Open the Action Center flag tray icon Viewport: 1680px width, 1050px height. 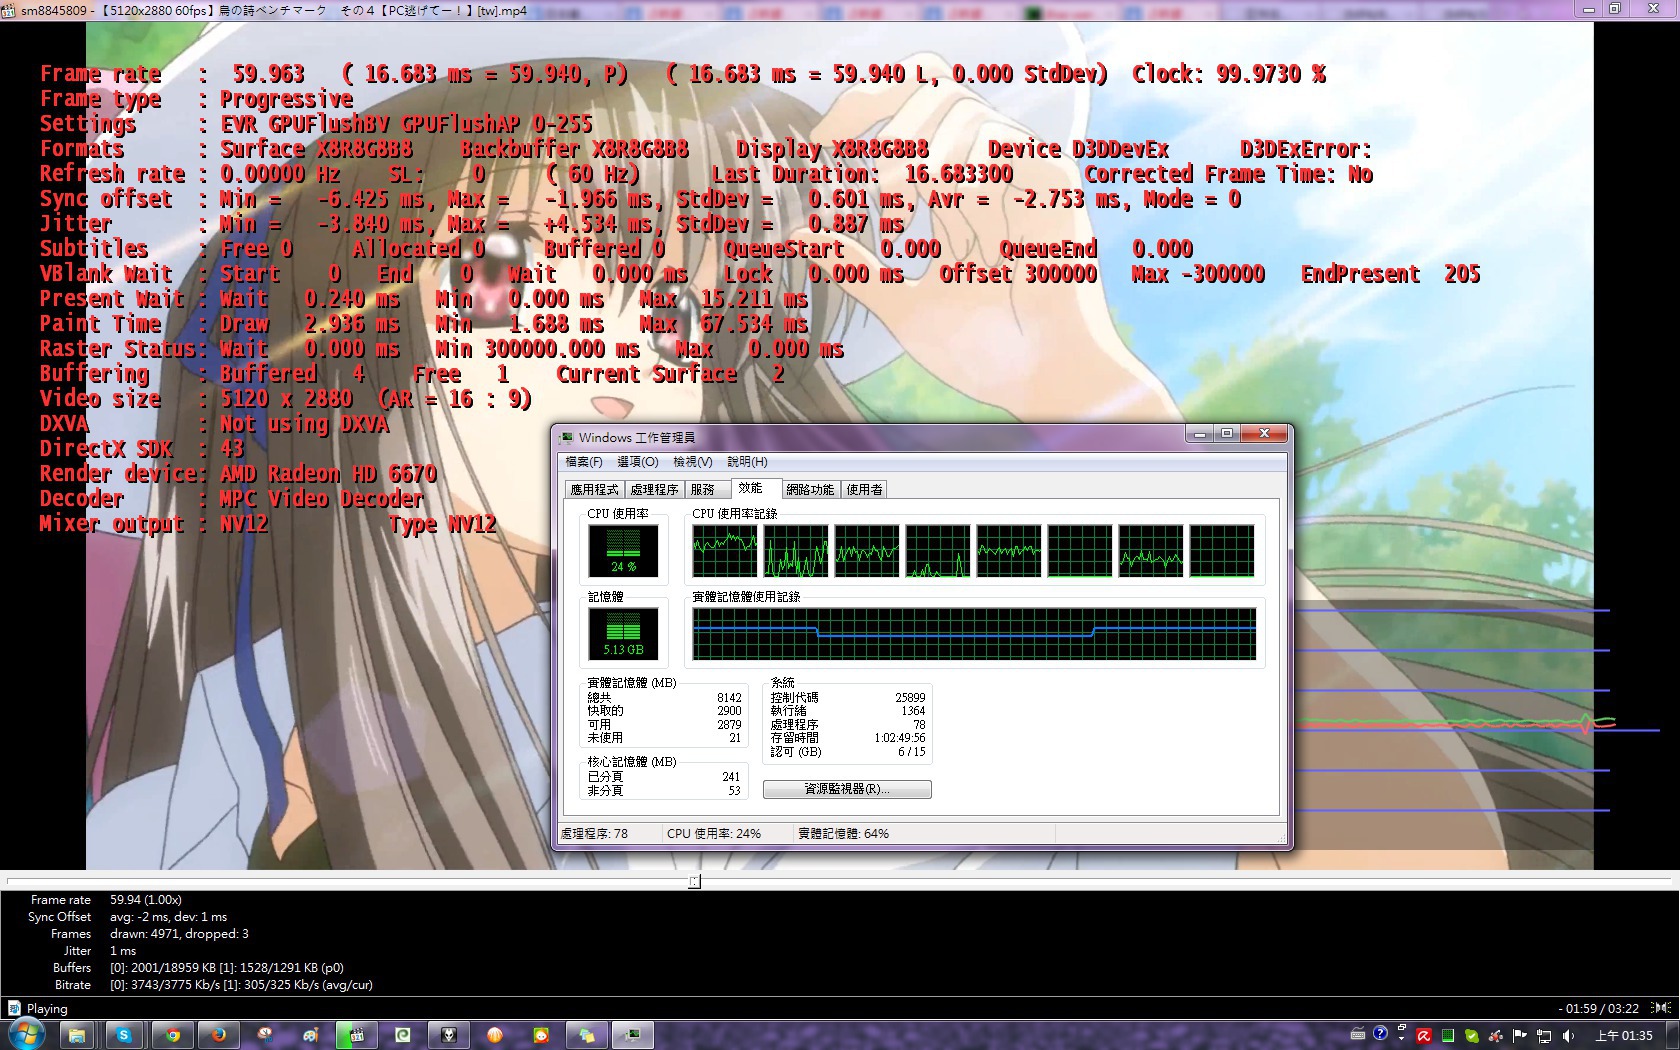tap(1519, 1035)
